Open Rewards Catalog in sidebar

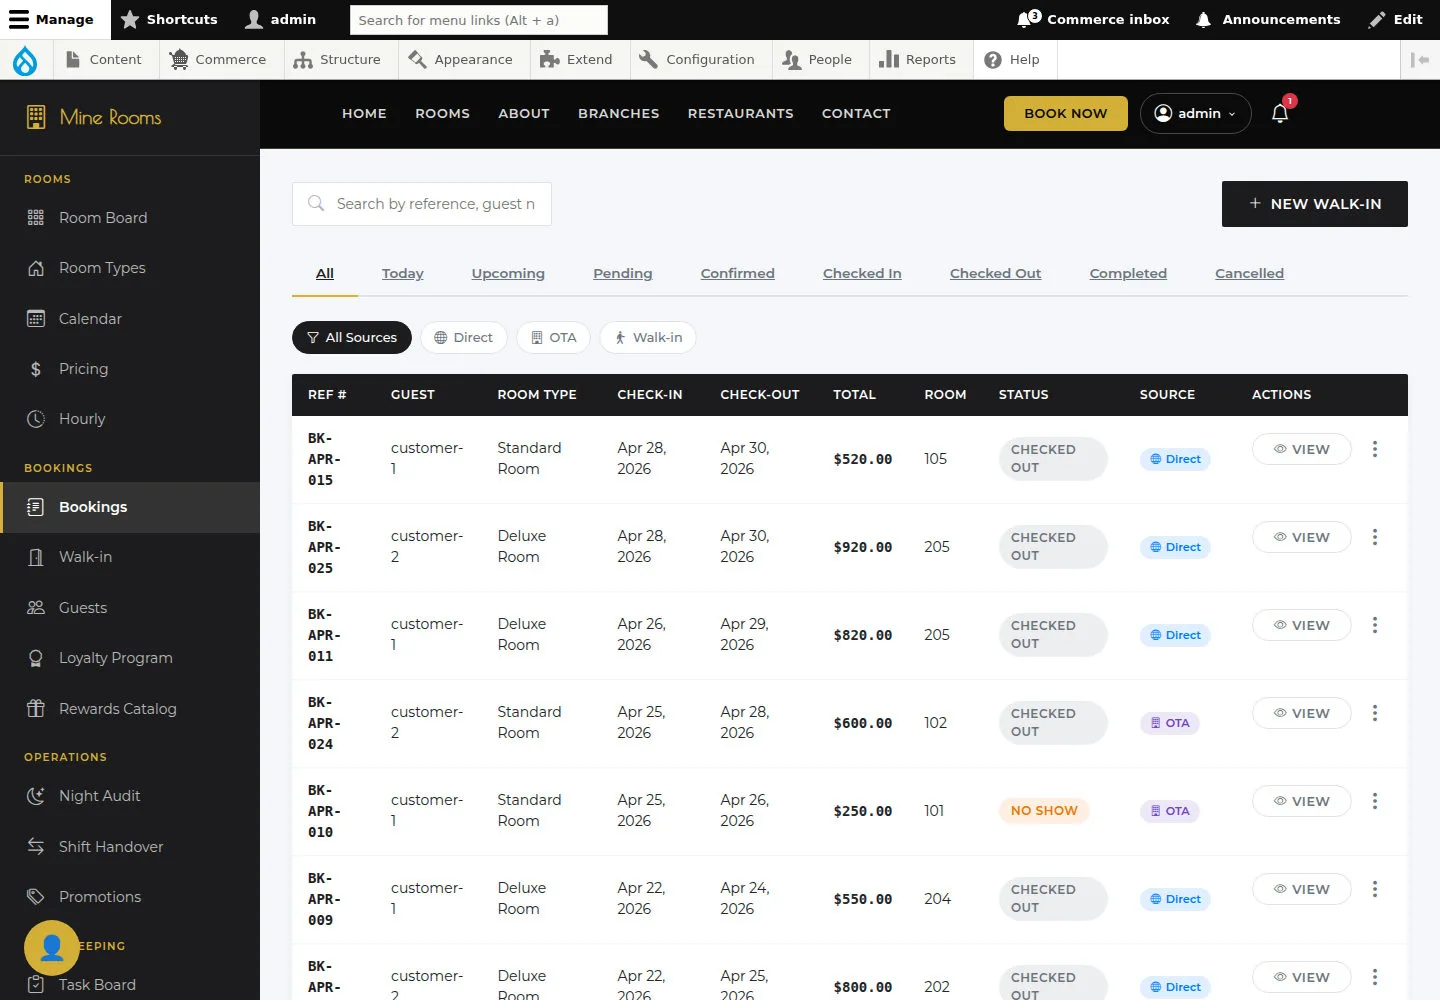130,709
